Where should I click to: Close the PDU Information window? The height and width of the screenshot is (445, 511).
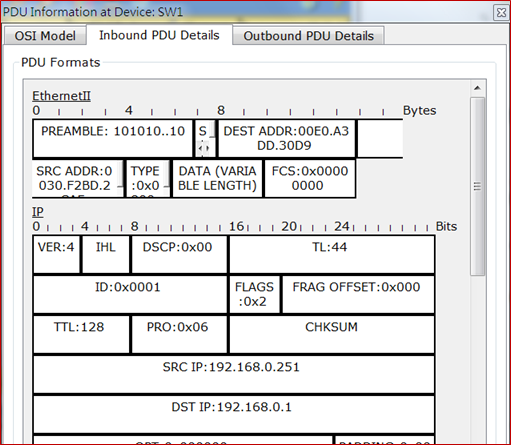501,13
